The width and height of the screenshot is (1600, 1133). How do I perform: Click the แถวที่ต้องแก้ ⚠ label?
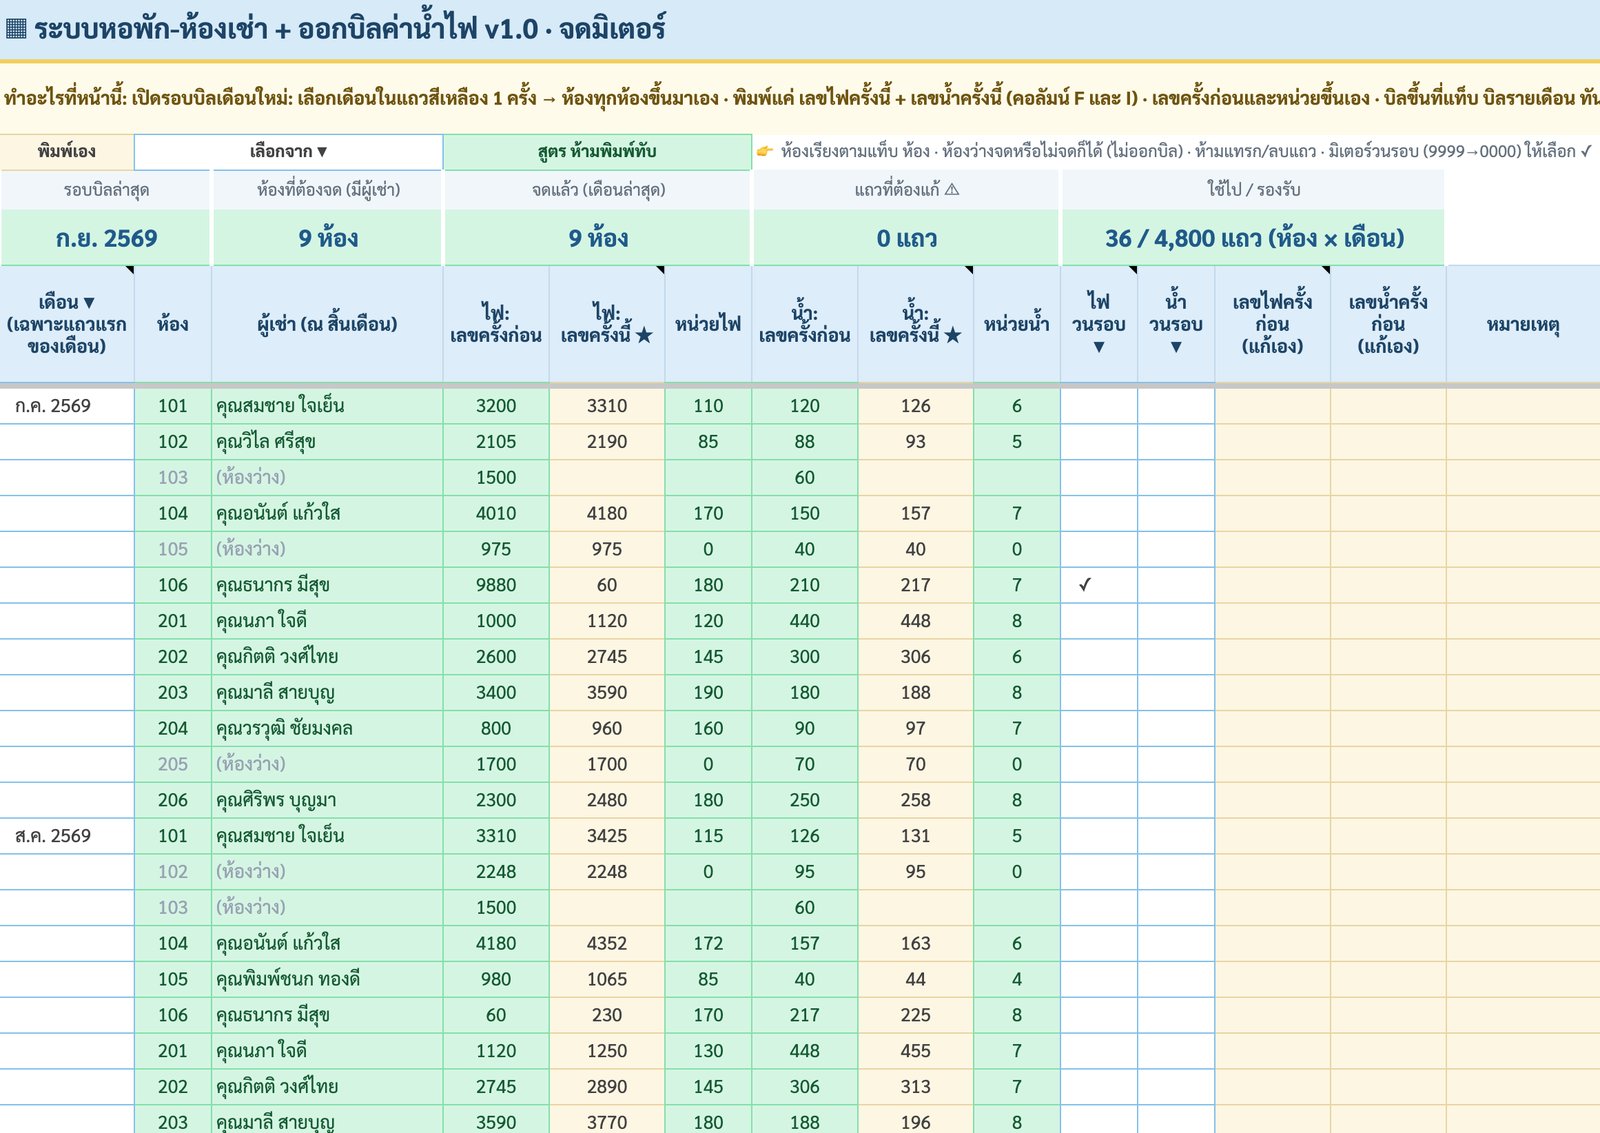[x=906, y=190]
